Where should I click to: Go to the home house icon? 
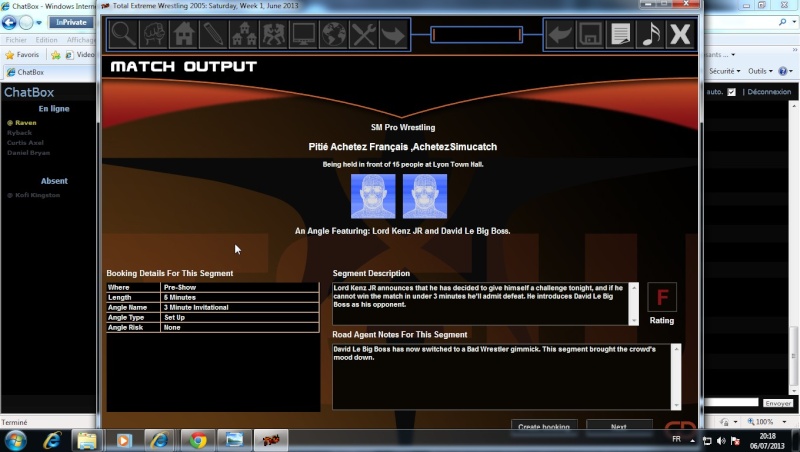(184, 35)
